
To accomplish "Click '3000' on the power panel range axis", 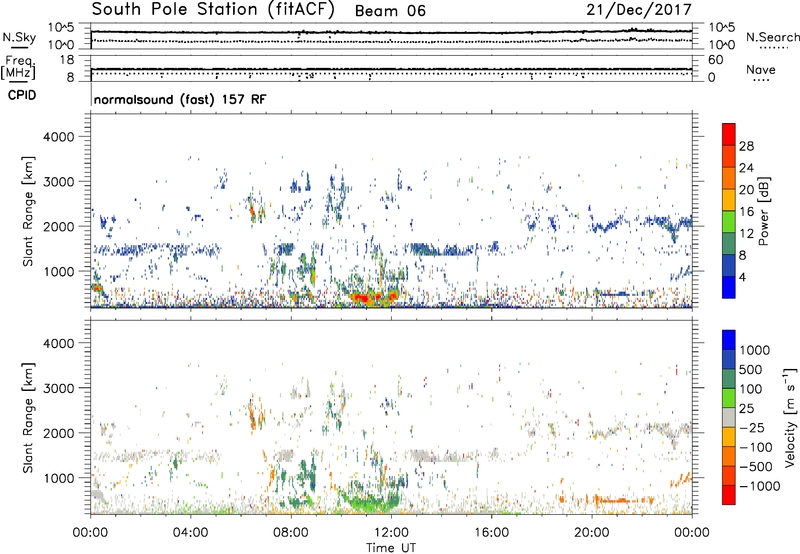I will point(59,182).
